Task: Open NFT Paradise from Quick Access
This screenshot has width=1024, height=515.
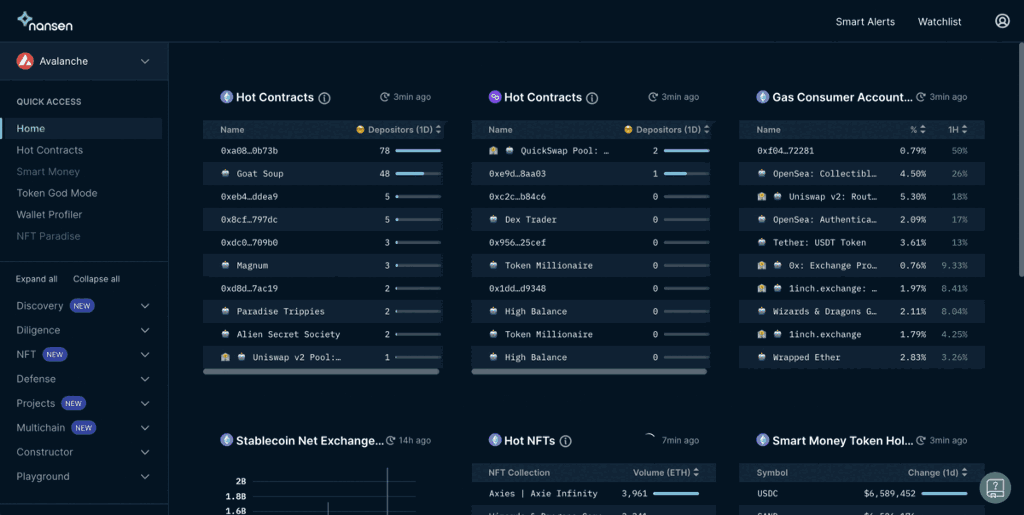Action: click(48, 236)
